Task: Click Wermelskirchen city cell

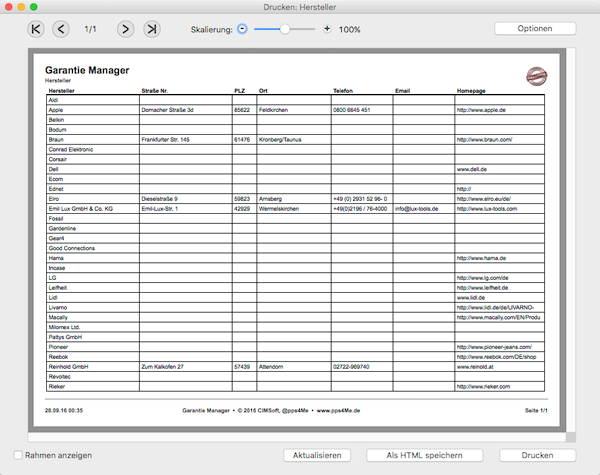Action: pyautogui.click(x=294, y=209)
